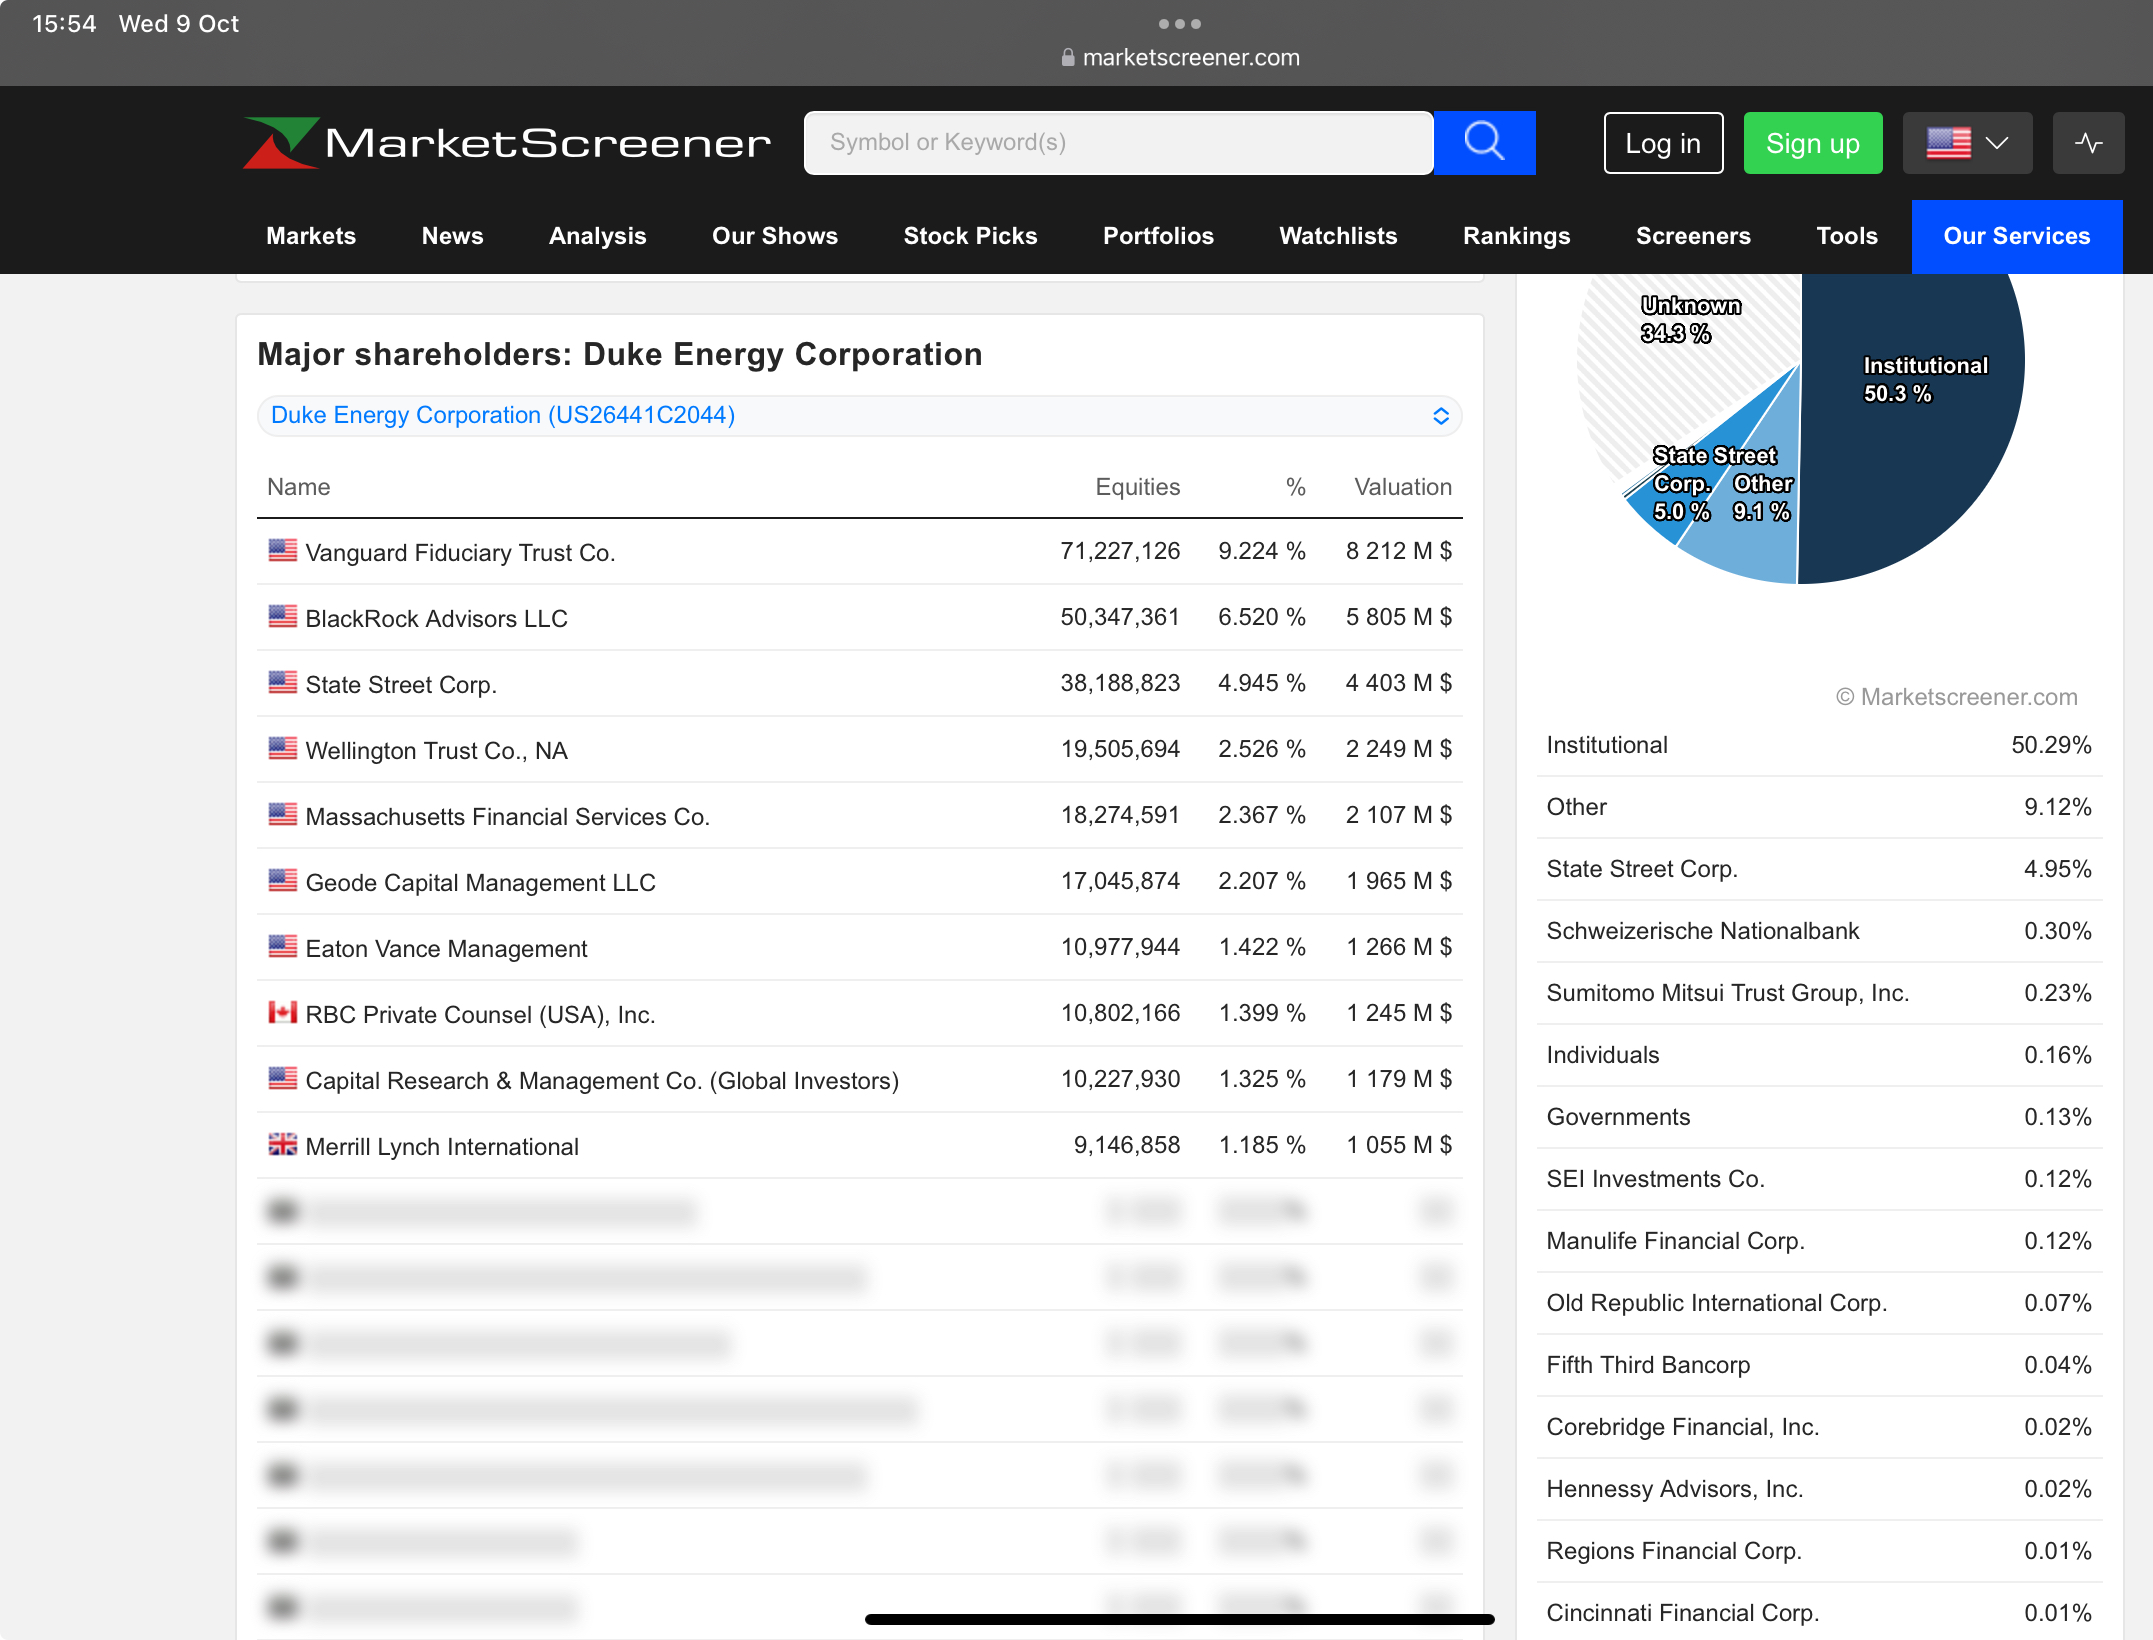Open the News menu
Image resolution: width=2153 pixels, height=1640 pixels.
point(452,236)
